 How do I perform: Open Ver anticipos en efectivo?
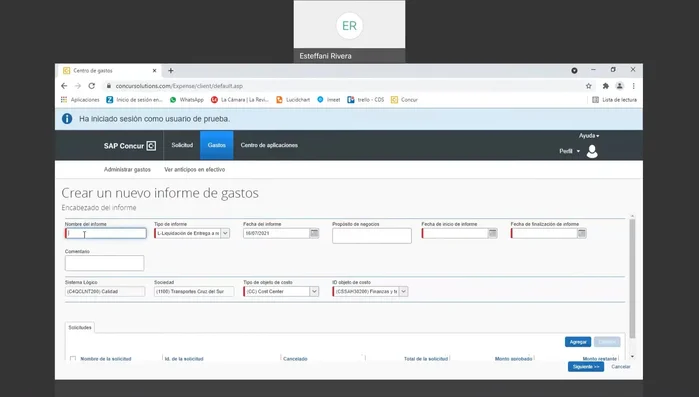194,170
